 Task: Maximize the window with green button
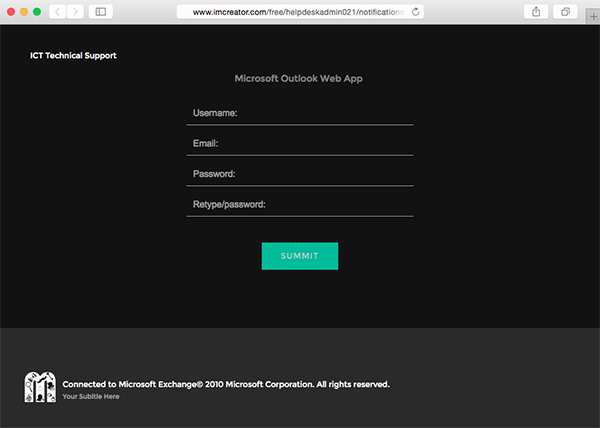[x=37, y=12]
